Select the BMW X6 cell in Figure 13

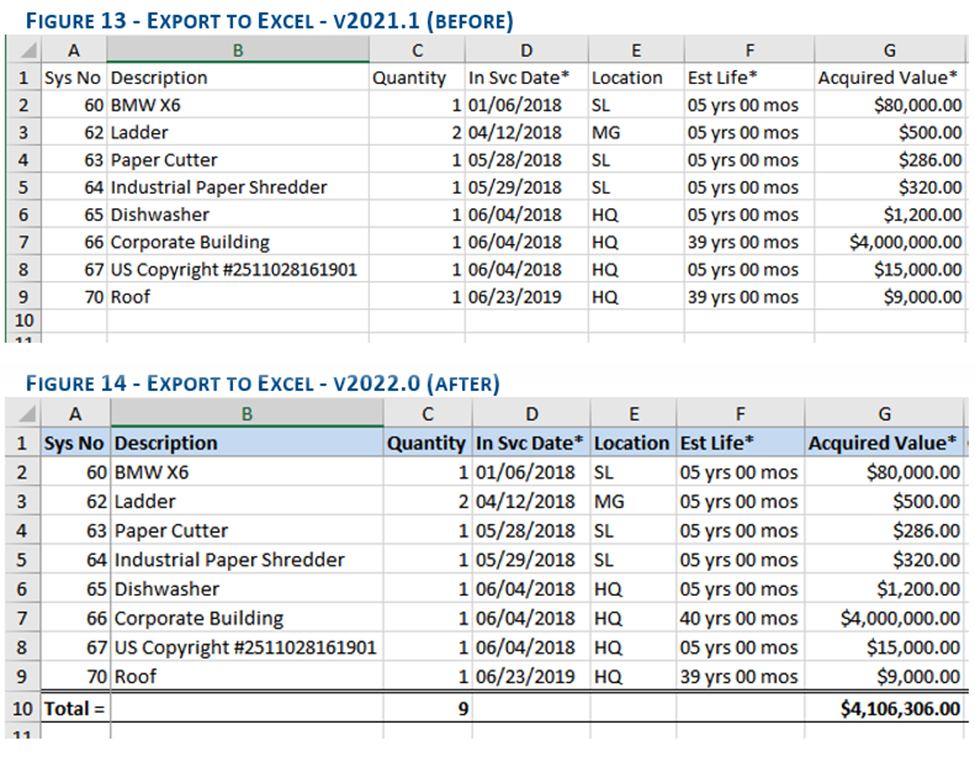238,105
